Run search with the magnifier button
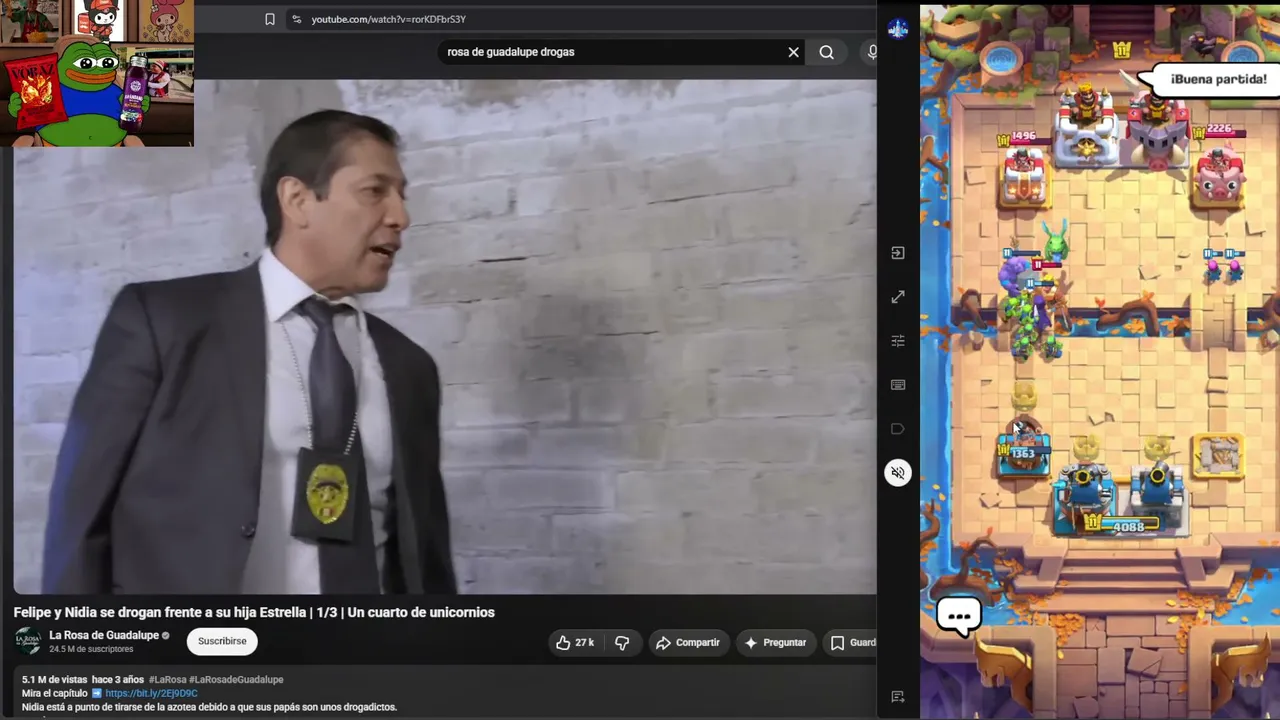The width and height of the screenshot is (1280, 720). click(826, 52)
